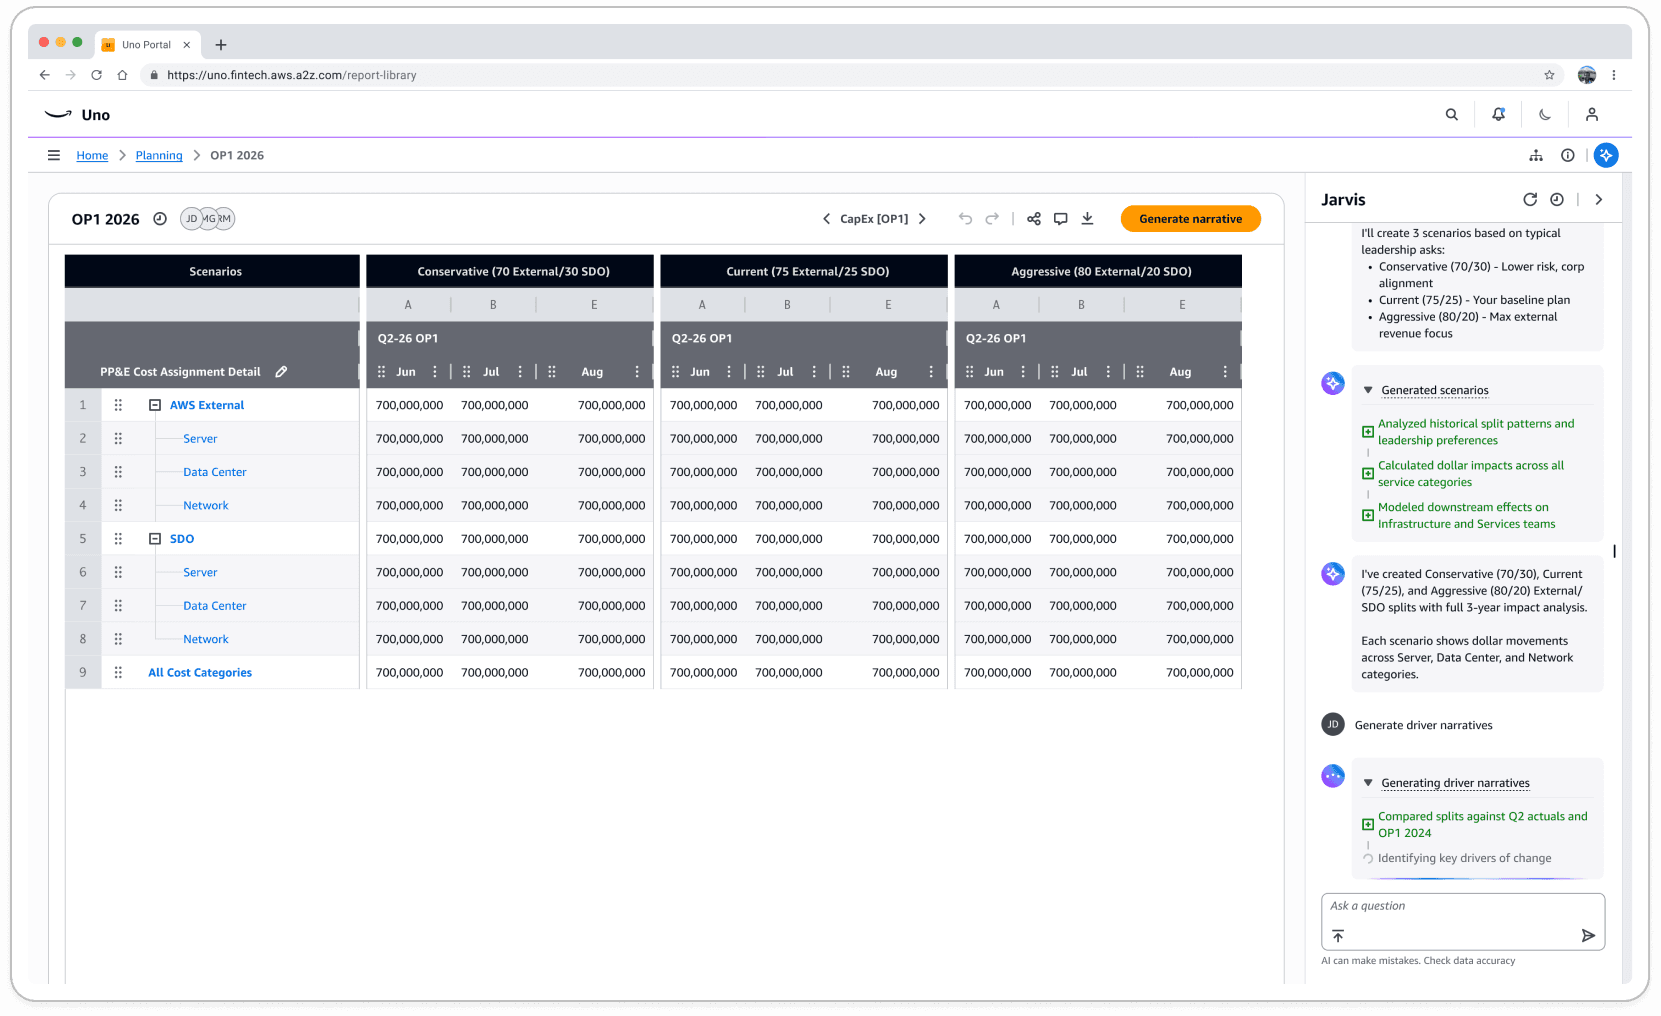The height and width of the screenshot is (1016, 1661).
Task: Edit PP&E Cost Assignment Detail via pencil icon
Action: [x=281, y=371]
